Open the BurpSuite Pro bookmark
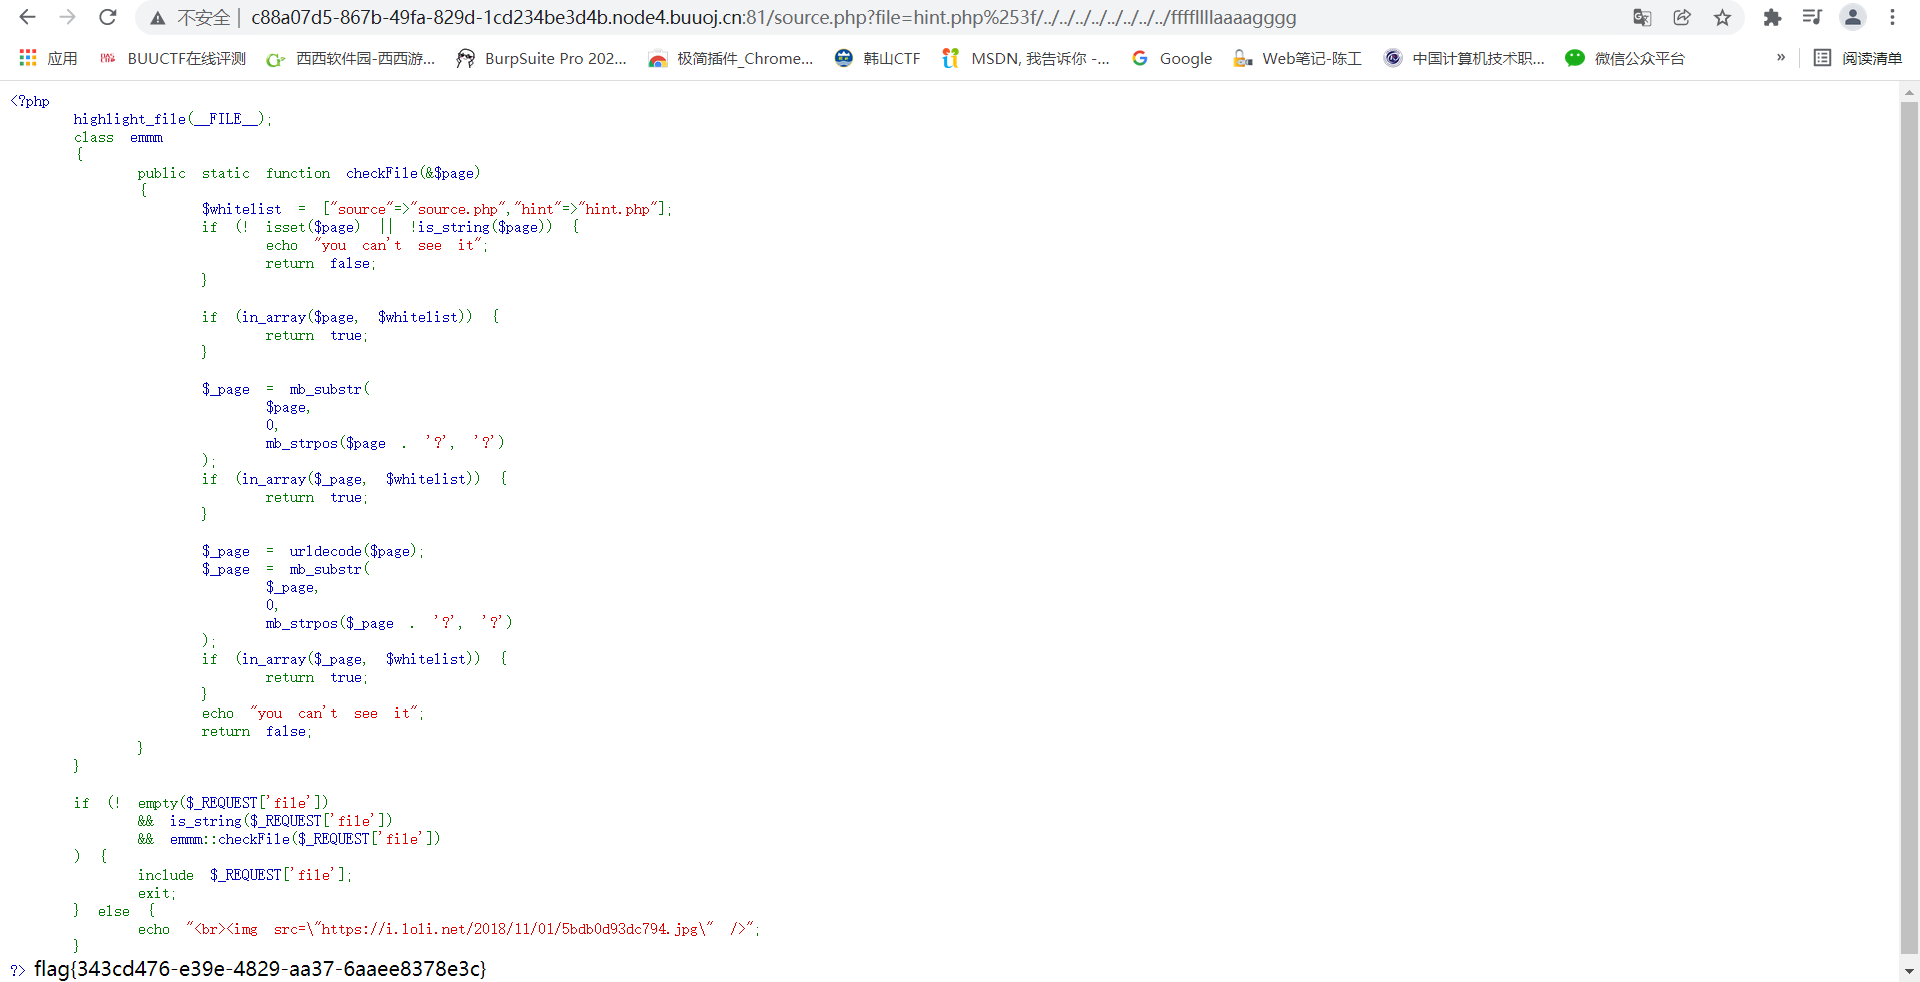 coord(541,58)
